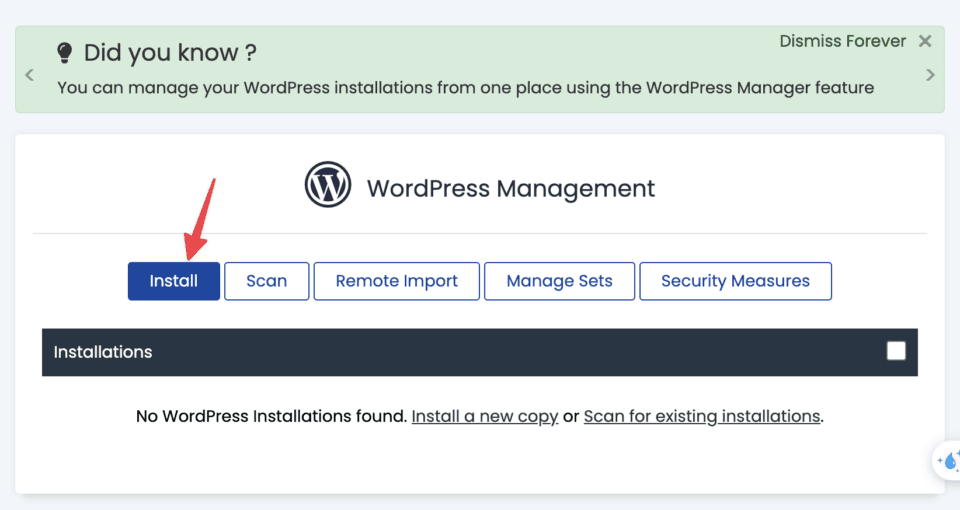Click the Install button
Viewport: 960px width, 510px height.
click(x=173, y=281)
